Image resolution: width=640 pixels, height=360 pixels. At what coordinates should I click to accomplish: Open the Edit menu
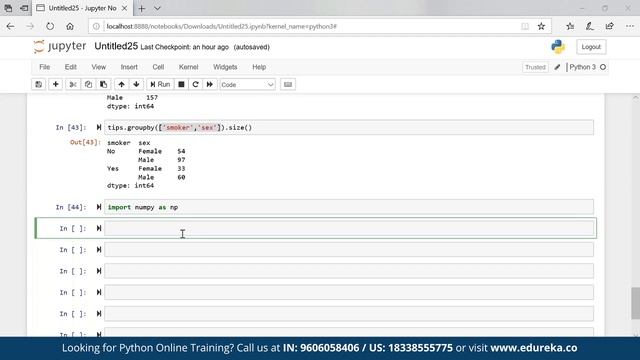click(x=71, y=67)
